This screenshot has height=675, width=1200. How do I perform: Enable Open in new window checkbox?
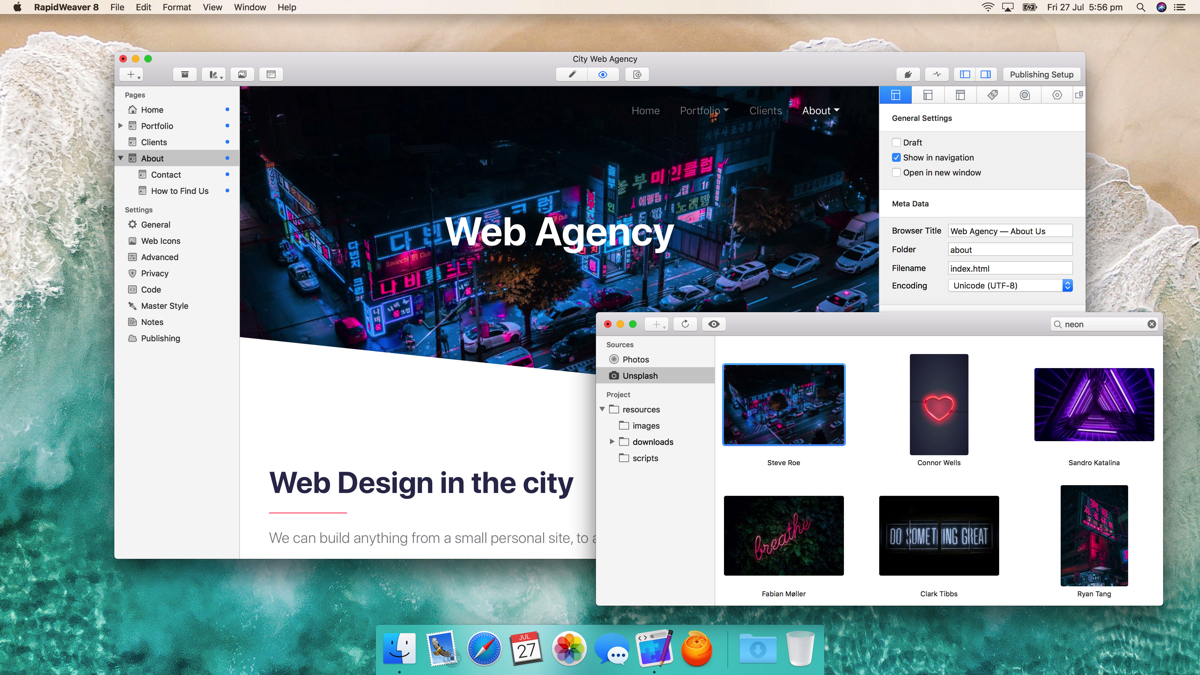click(x=896, y=173)
